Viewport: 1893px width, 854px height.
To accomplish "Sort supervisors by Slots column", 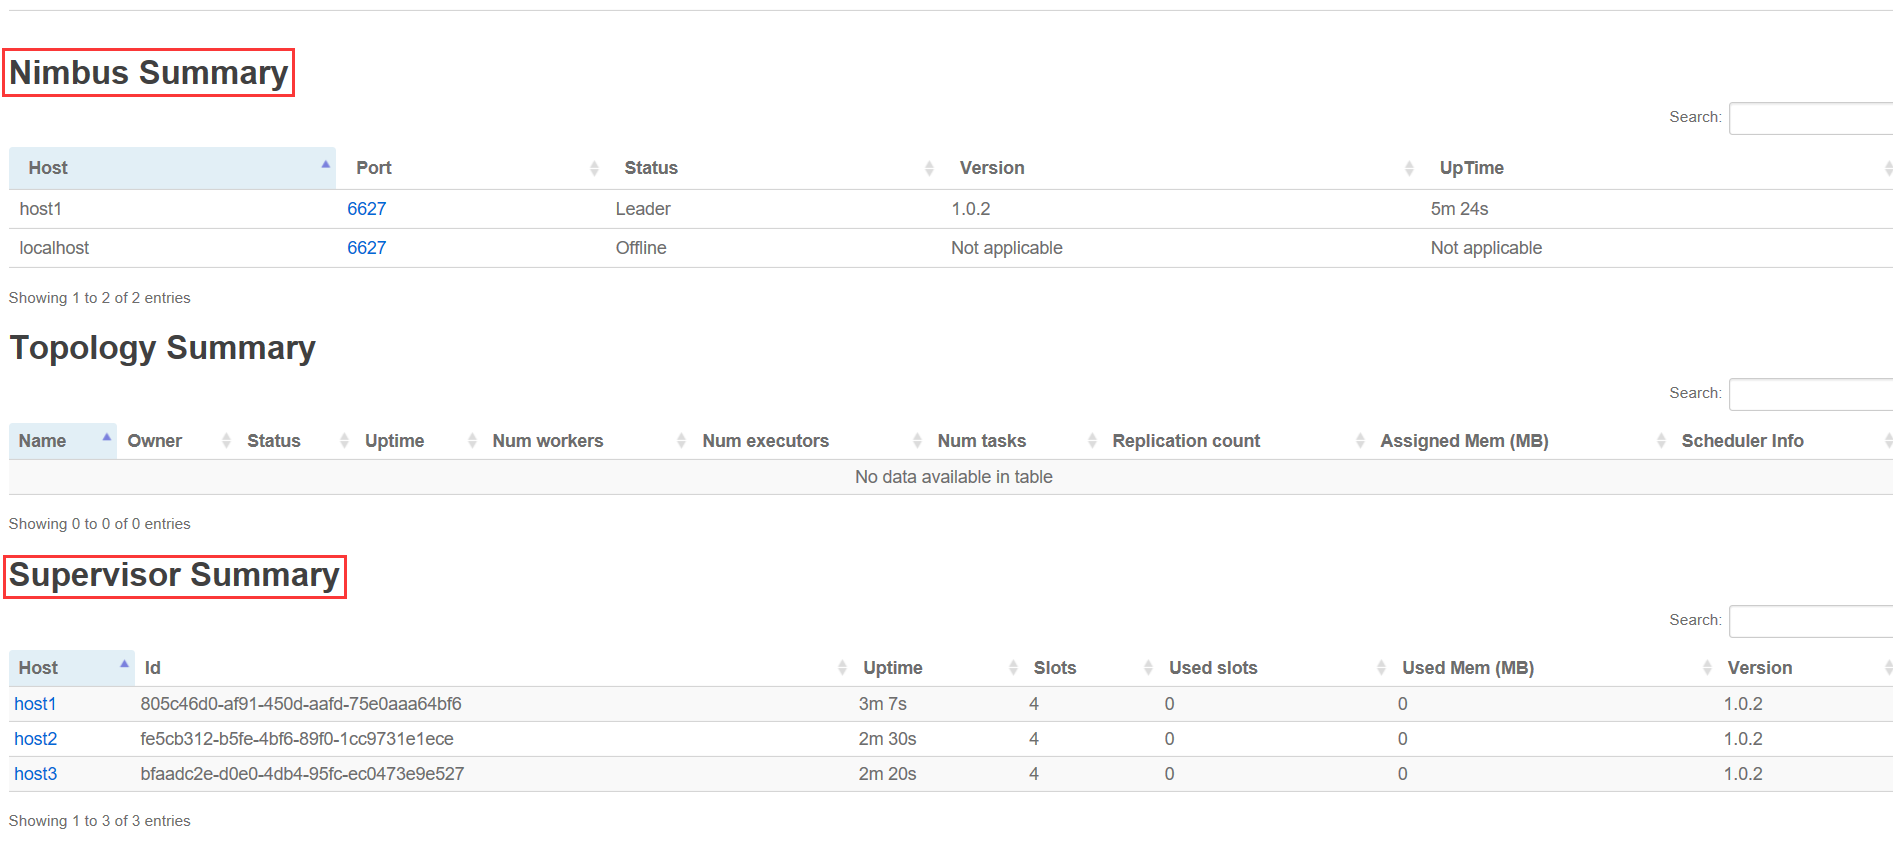I will coord(1054,668).
